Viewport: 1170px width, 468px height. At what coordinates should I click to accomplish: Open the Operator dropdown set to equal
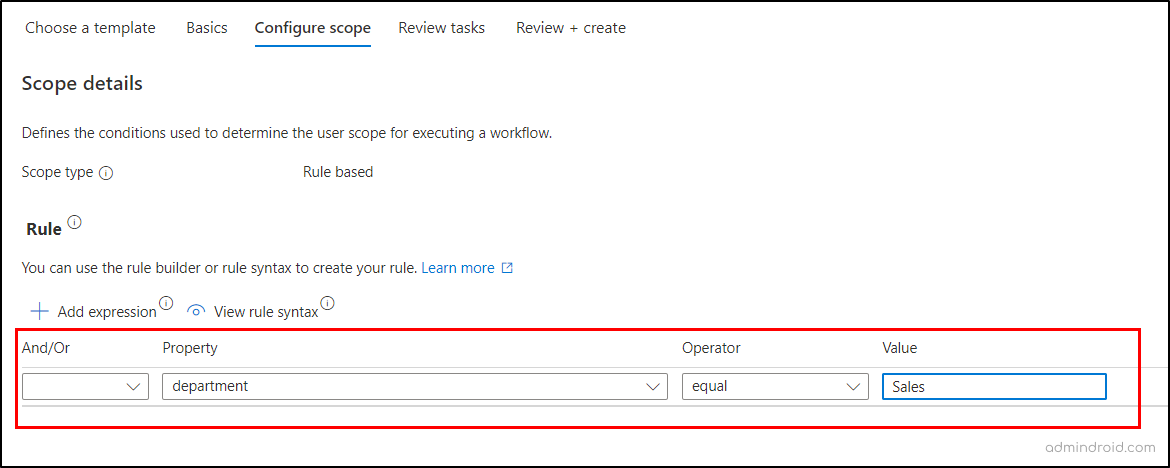coord(774,386)
